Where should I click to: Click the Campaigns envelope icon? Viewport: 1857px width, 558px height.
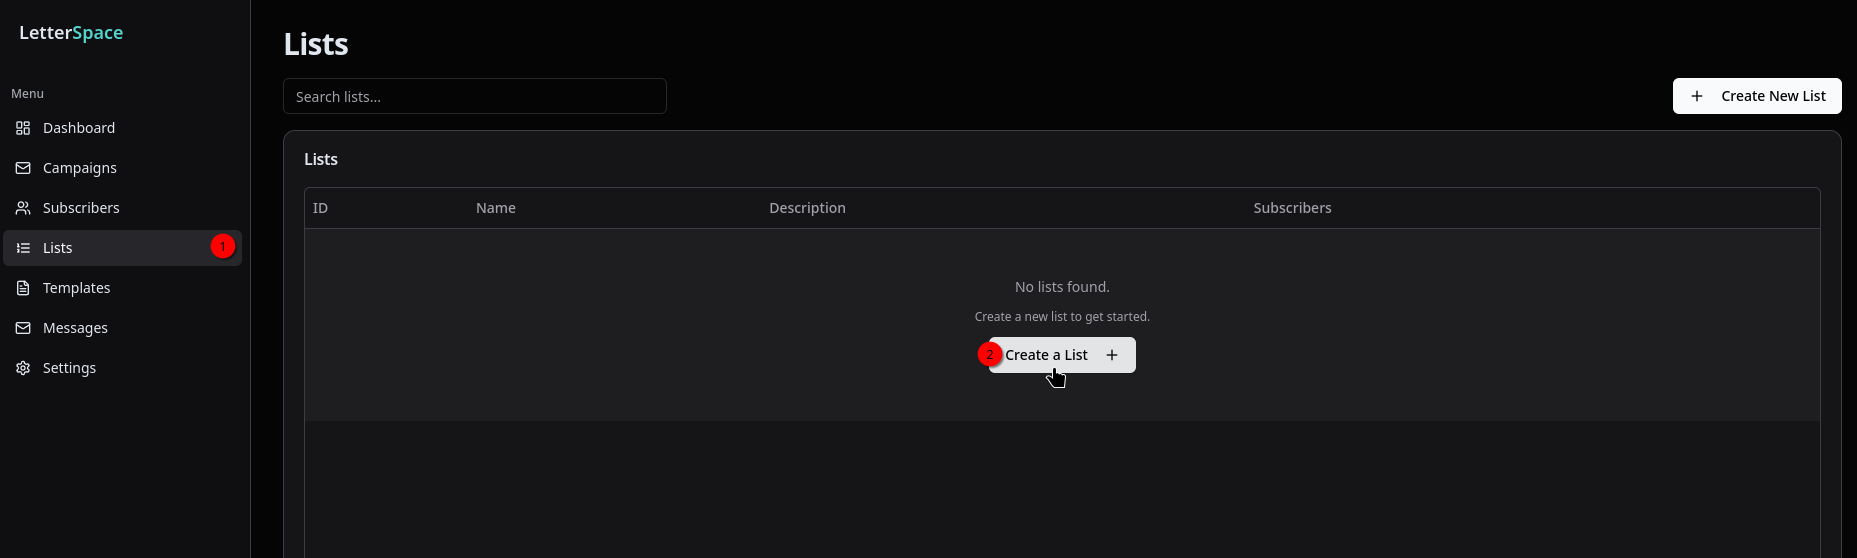(23, 168)
